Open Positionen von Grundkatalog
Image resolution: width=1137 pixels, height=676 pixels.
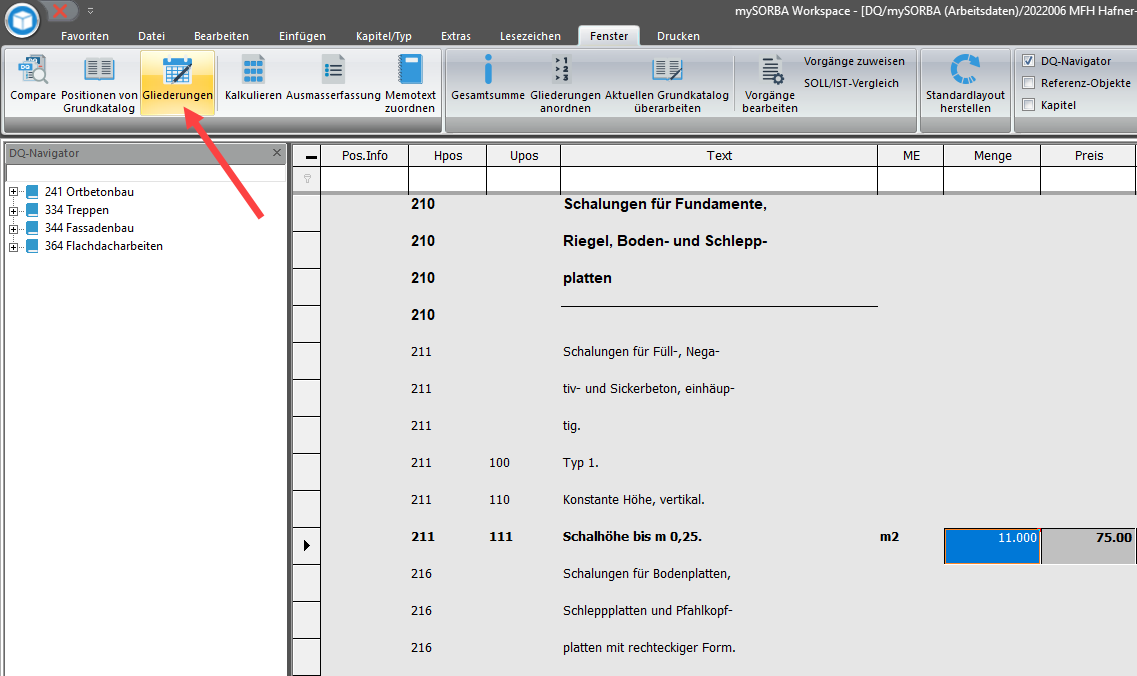point(99,83)
